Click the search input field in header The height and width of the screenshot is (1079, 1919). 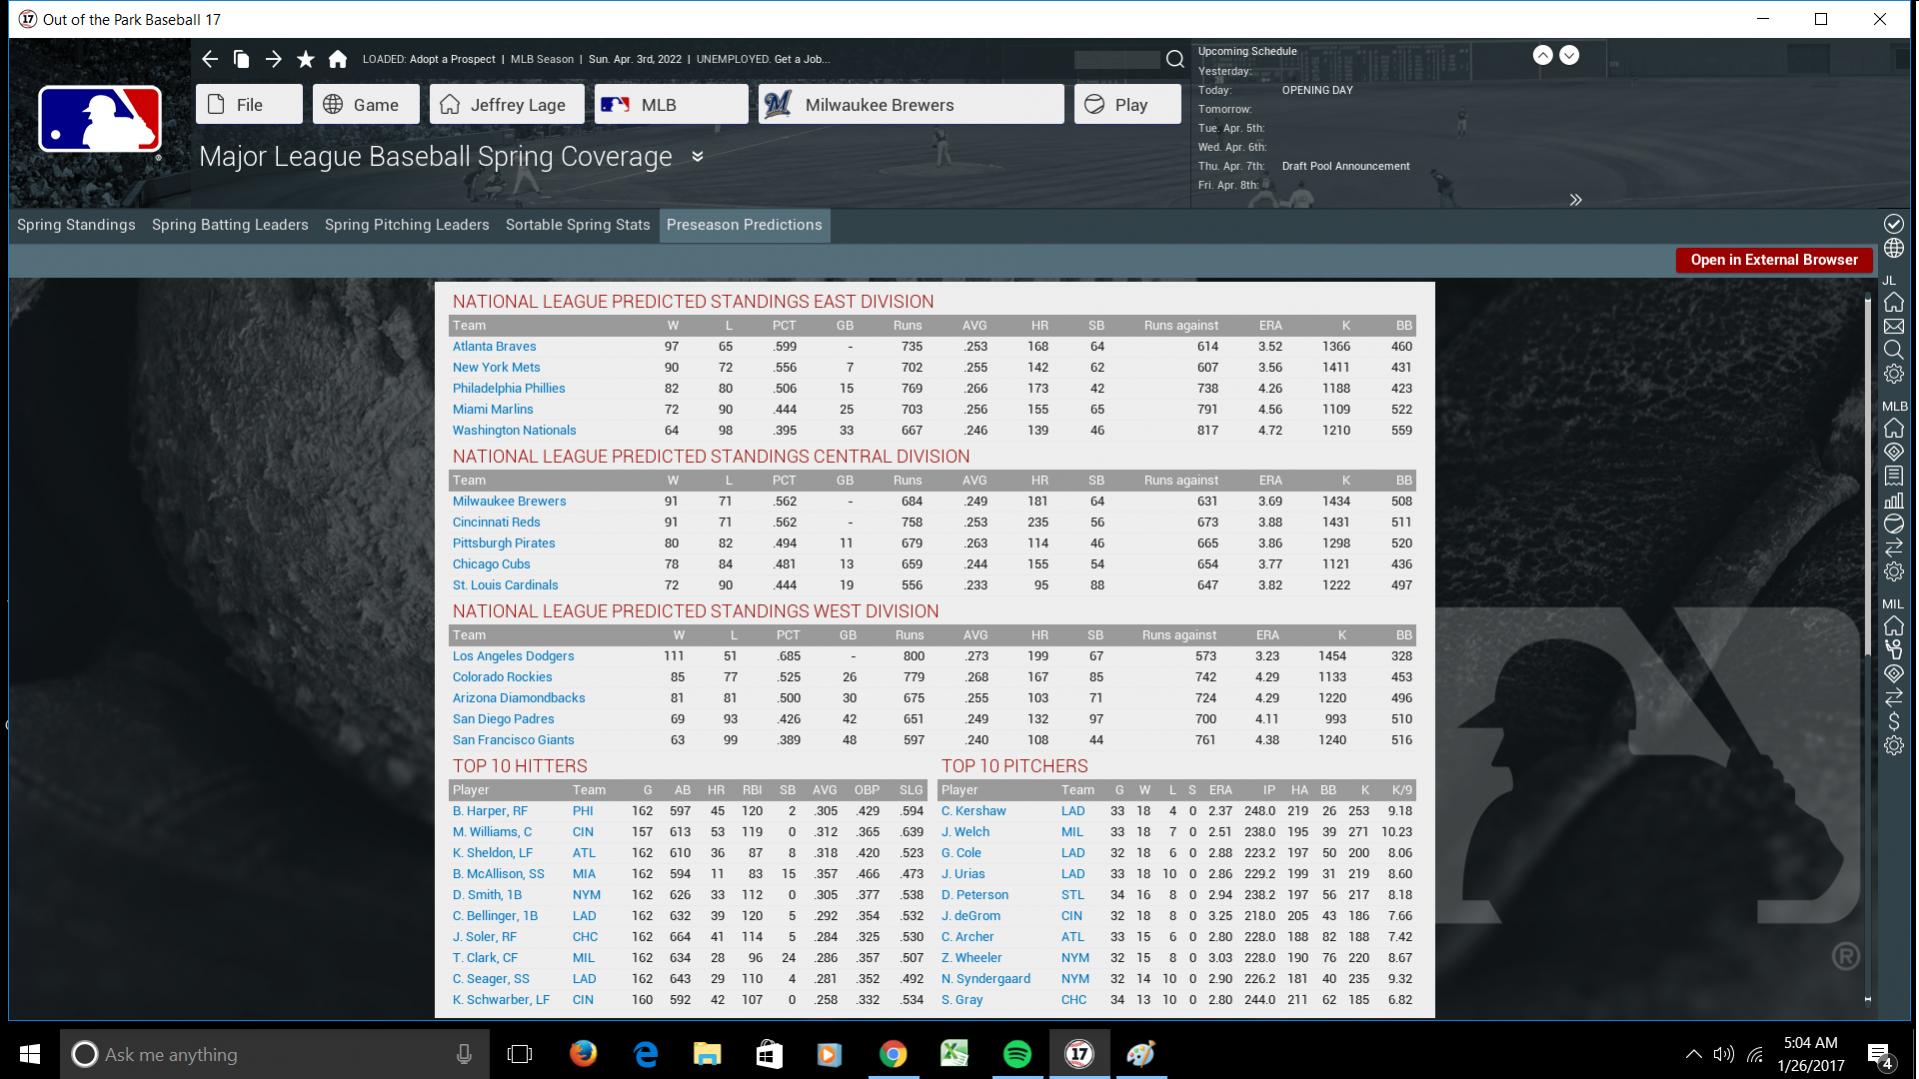click(x=1117, y=60)
